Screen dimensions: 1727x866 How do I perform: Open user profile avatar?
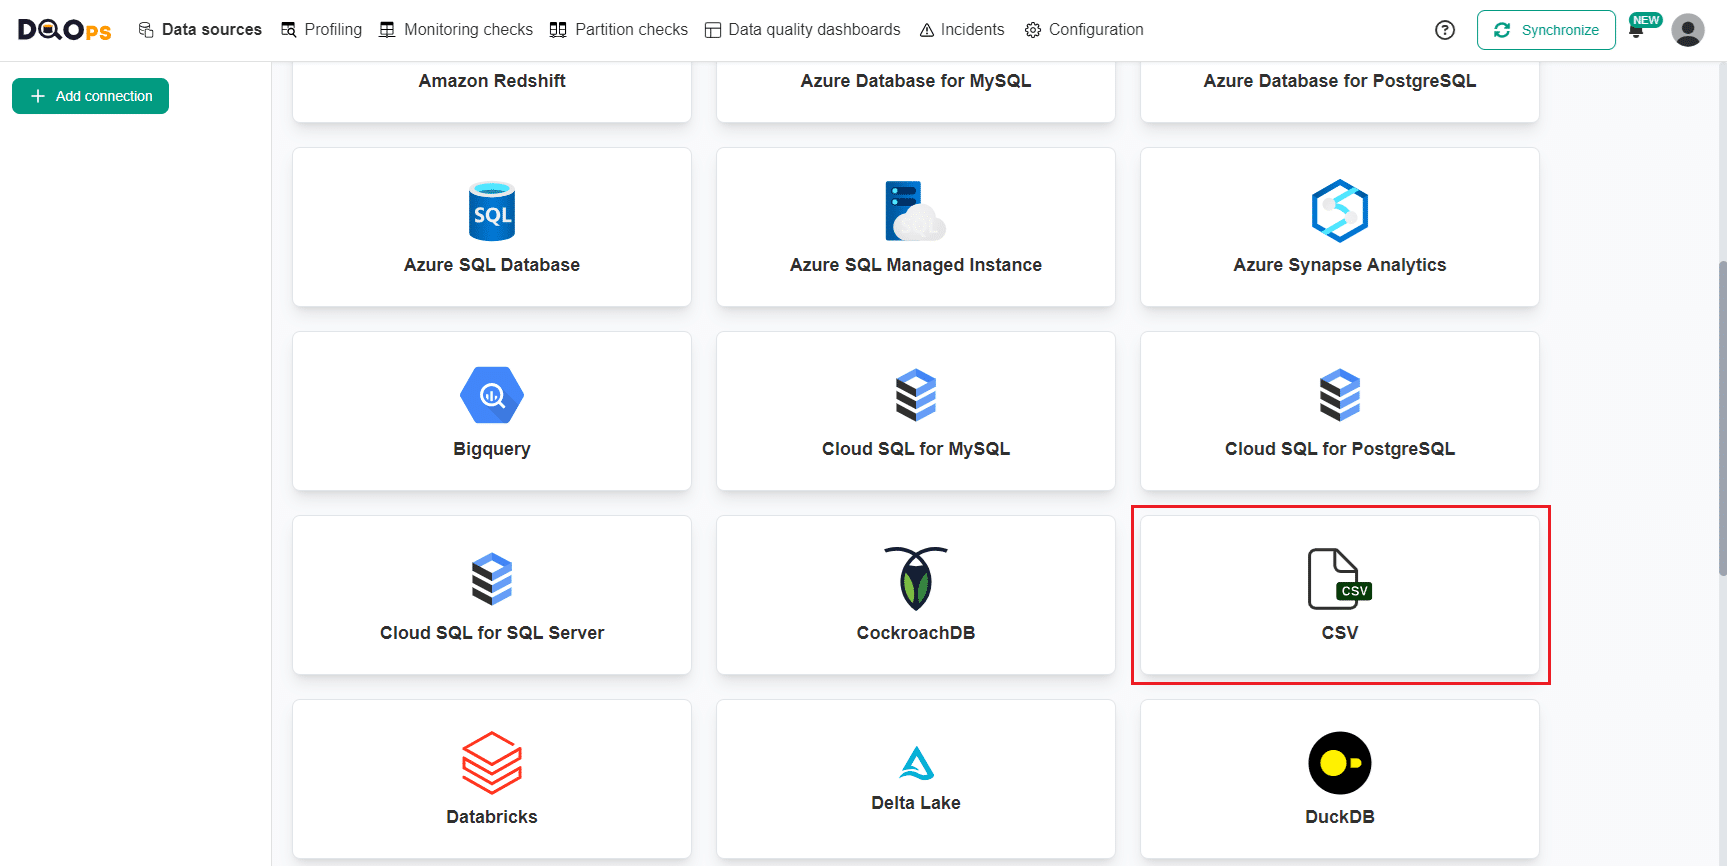(1688, 30)
